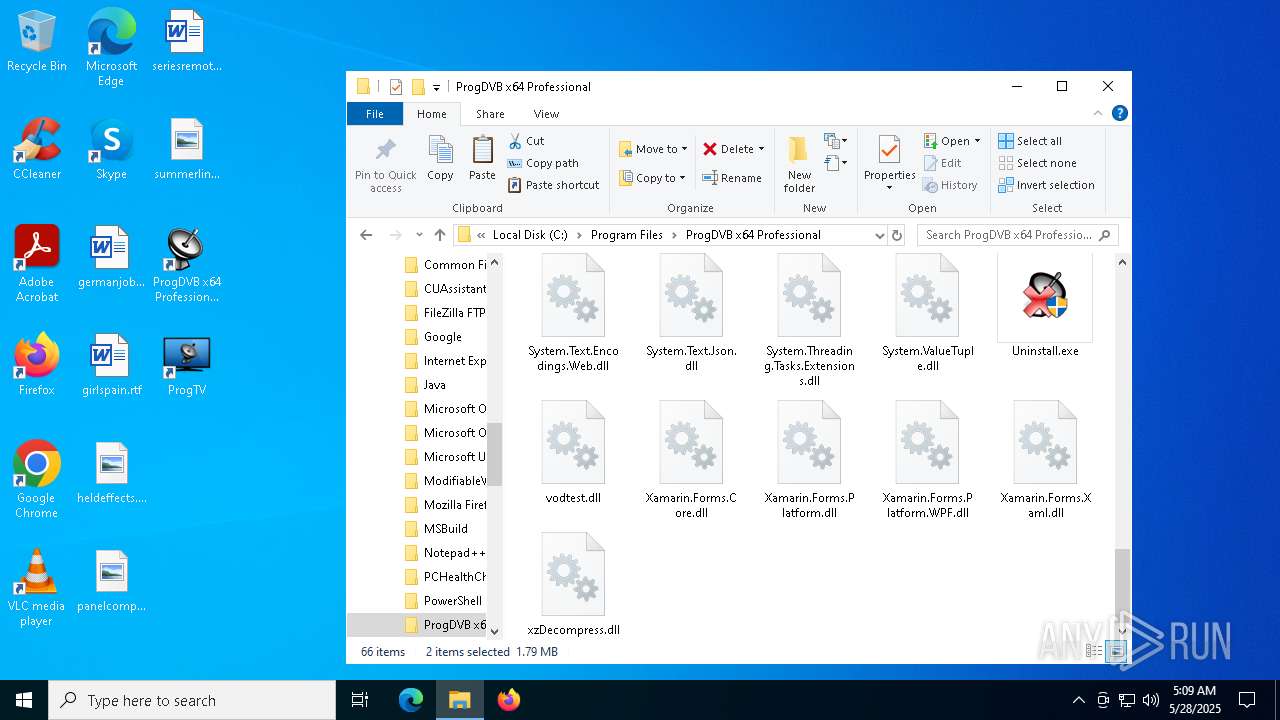The image size is (1280, 720).
Task: Click Copy path in ribbon
Action: click(543, 163)
